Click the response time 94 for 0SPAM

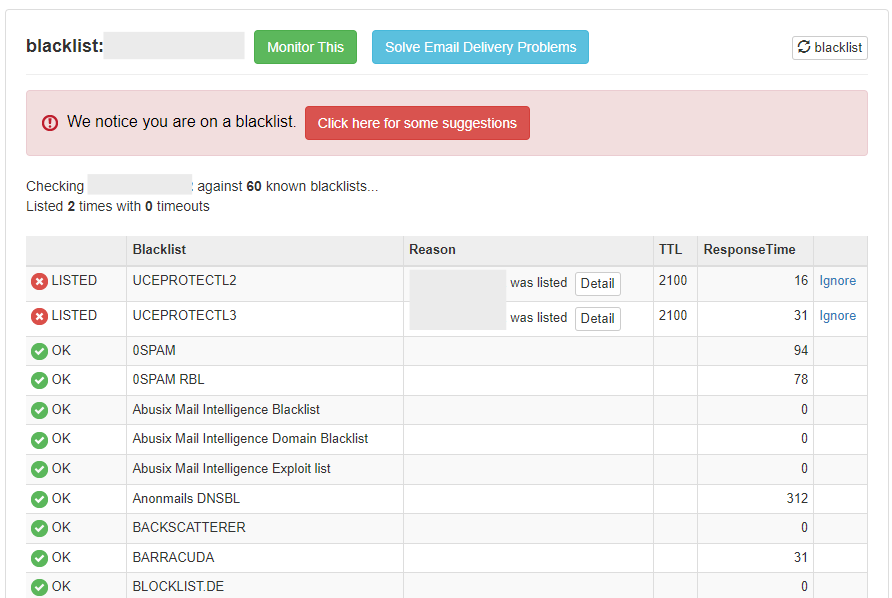(801, 350)
